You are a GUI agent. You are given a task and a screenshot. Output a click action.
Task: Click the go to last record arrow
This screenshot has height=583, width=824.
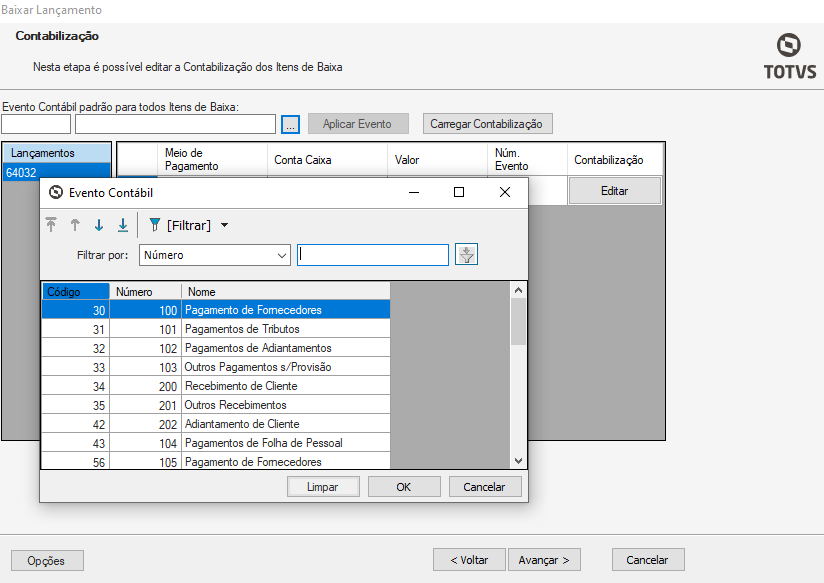pyautogui.click(x=123, y=226)
